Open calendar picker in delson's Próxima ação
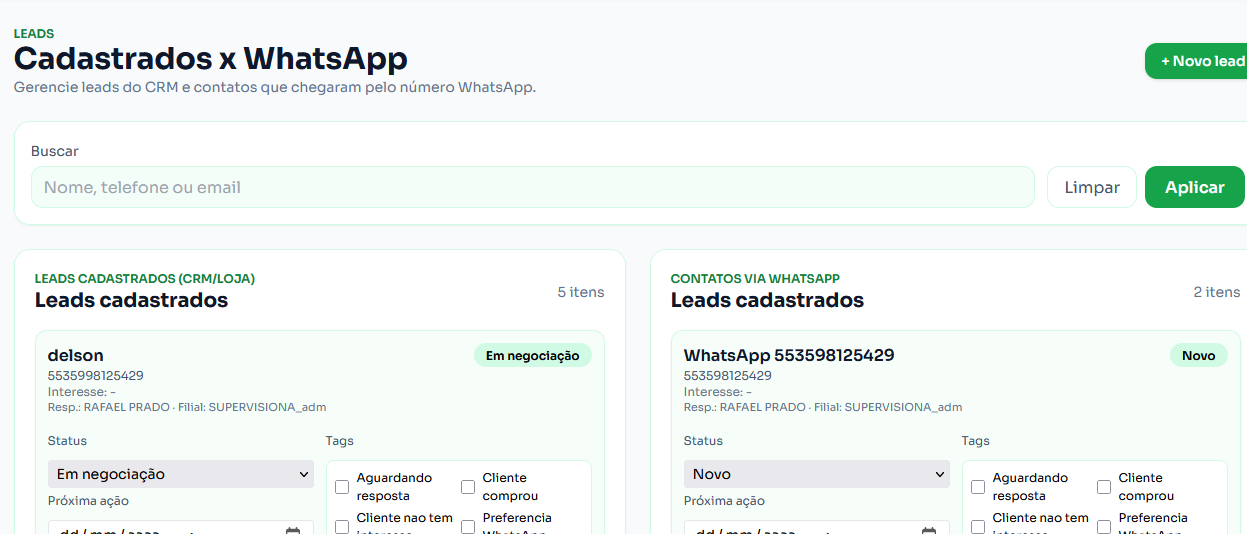 coord(293,530)
